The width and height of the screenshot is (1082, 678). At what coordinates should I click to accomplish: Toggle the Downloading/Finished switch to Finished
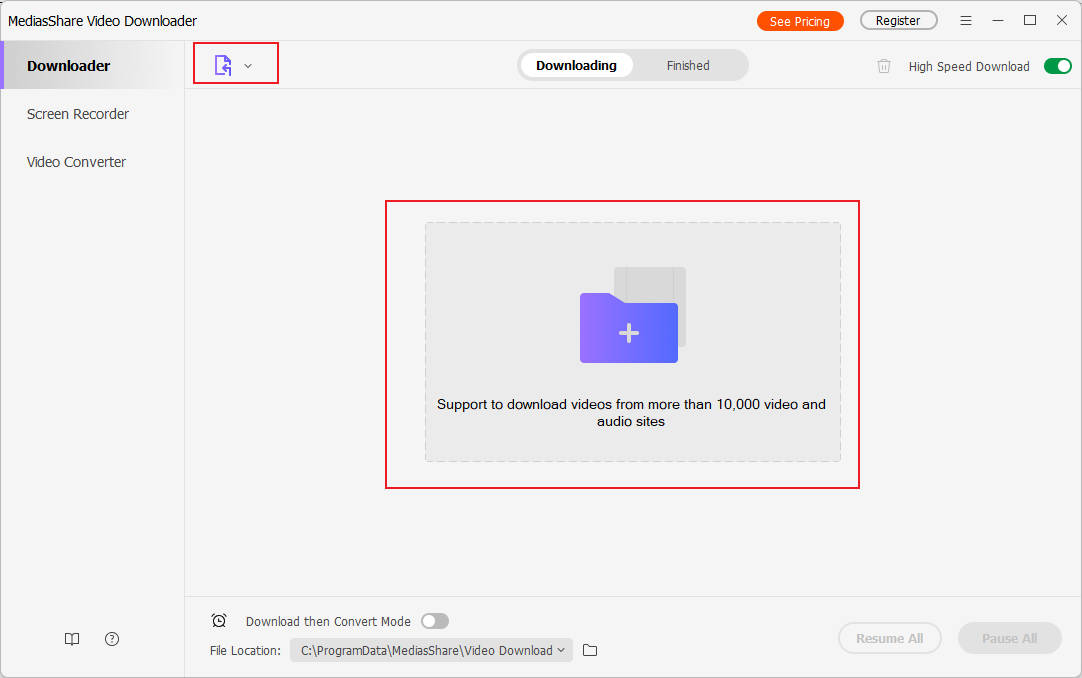(x=688, y=65)
